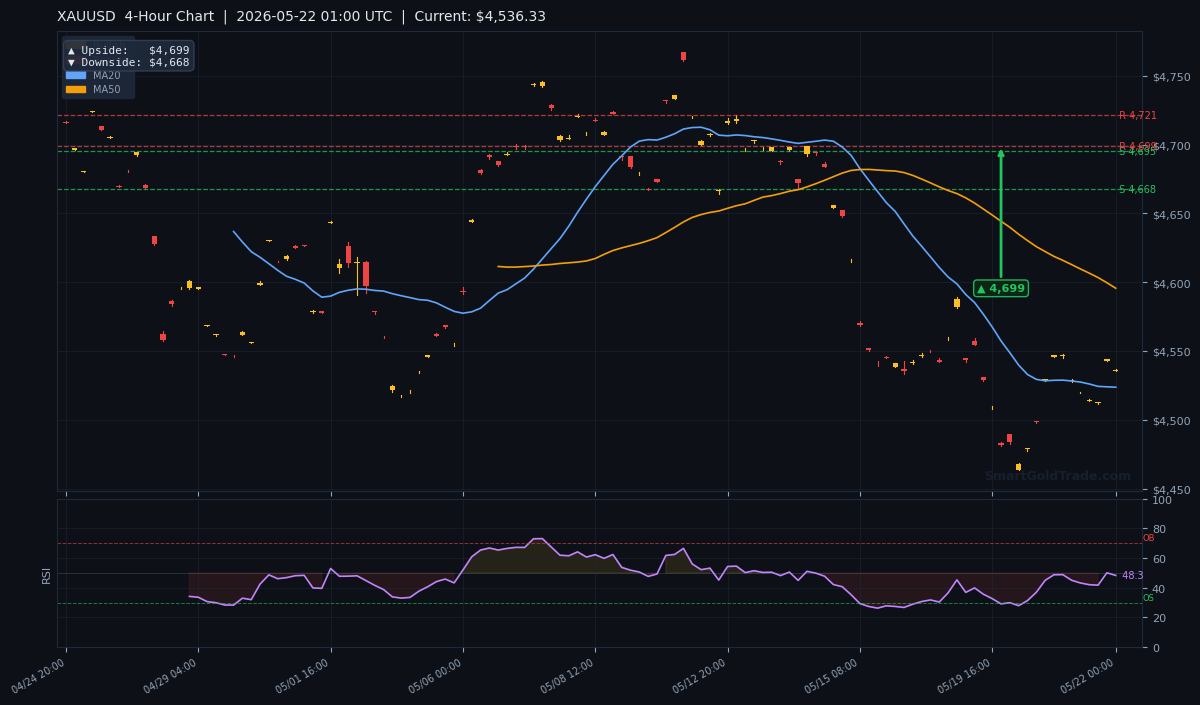1200x705 pixels.
Task: Click the RSI axis 80 label
Action: coord(1159,530)
